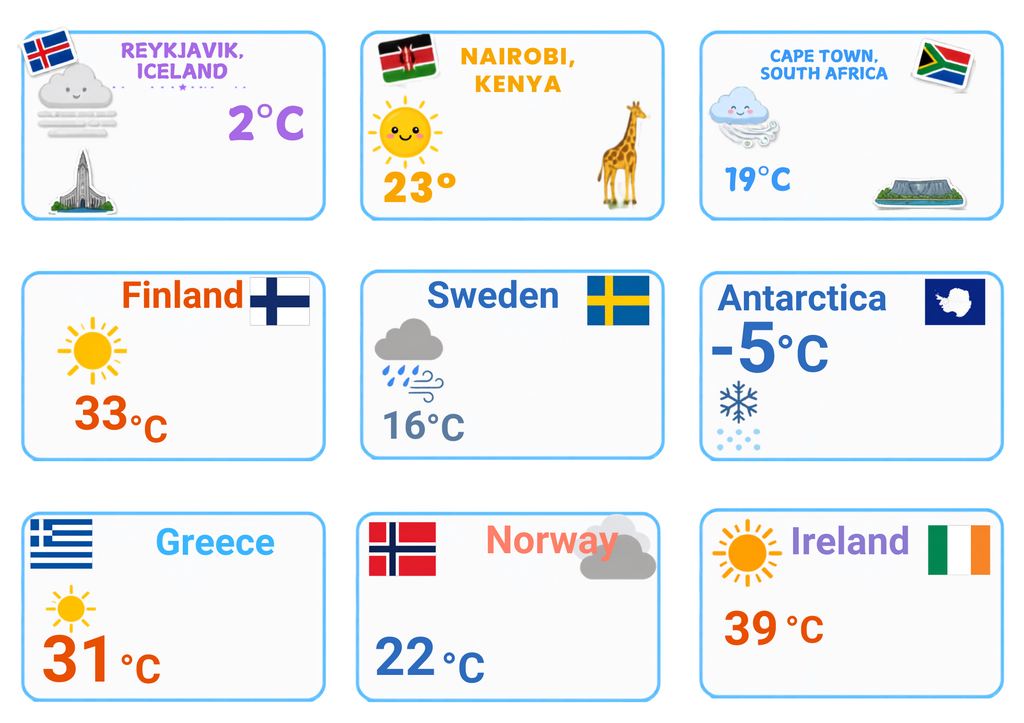1024x723 pixels.
Task: Select the Kenya flag sticker
Action: tap(408, 58)
